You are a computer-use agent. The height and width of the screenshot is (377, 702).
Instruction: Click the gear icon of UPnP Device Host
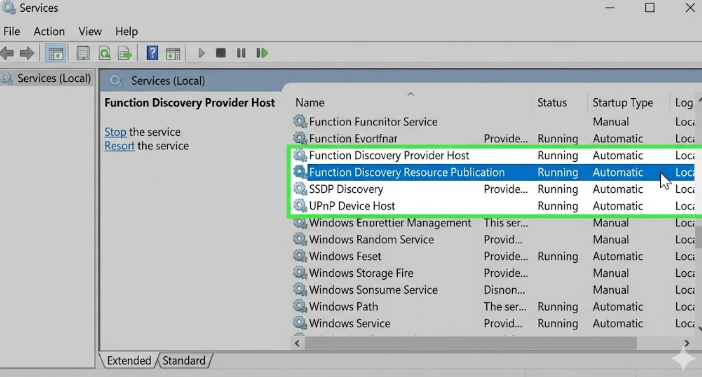point(300,206)
